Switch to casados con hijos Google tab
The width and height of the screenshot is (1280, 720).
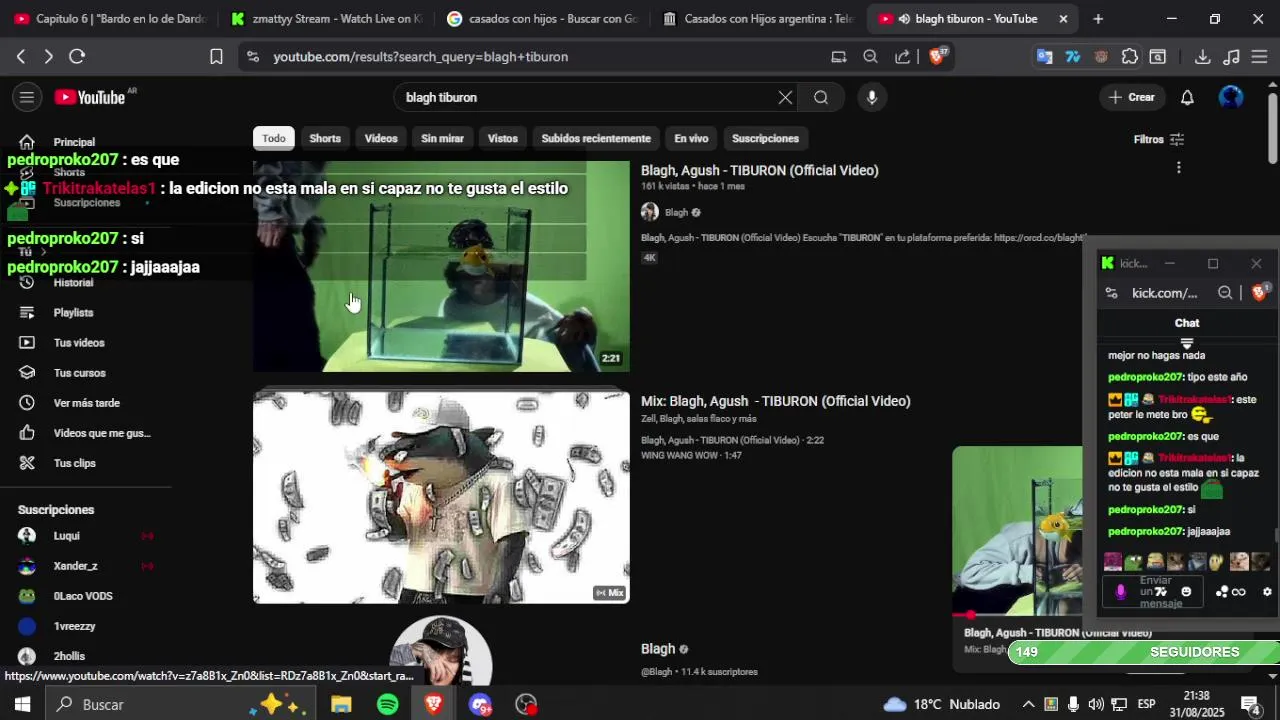tap(542, 19)
